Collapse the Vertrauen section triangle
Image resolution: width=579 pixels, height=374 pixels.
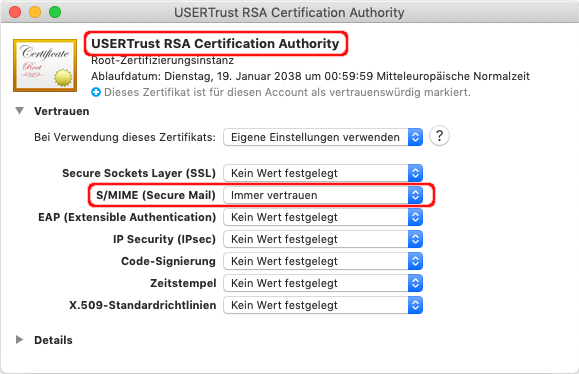(20, 111)
